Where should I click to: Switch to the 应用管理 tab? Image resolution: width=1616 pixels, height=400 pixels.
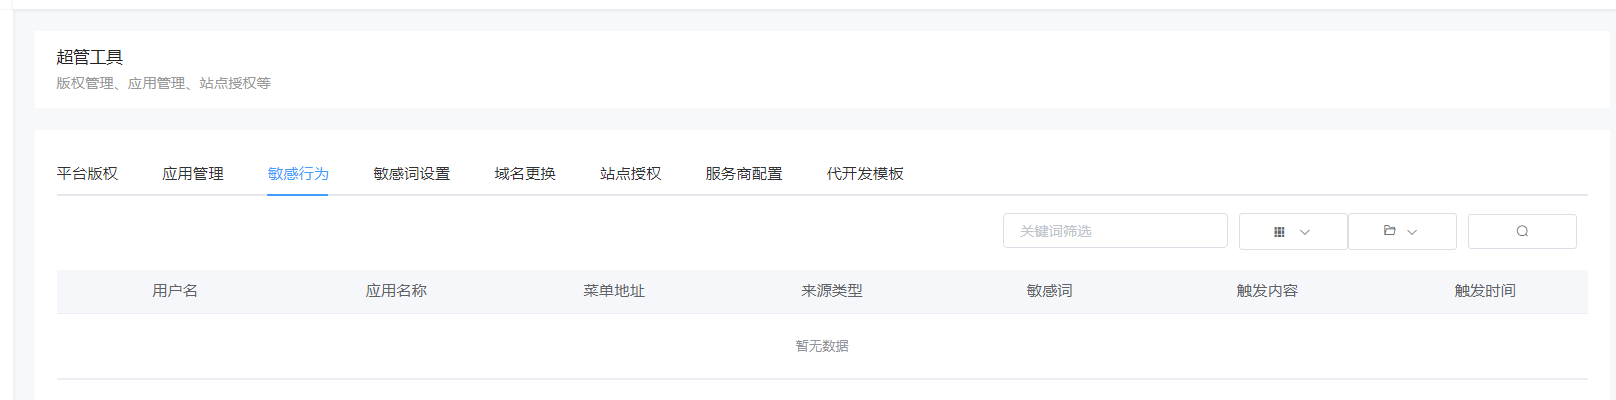pyautogui.click(x=193, y=174)
